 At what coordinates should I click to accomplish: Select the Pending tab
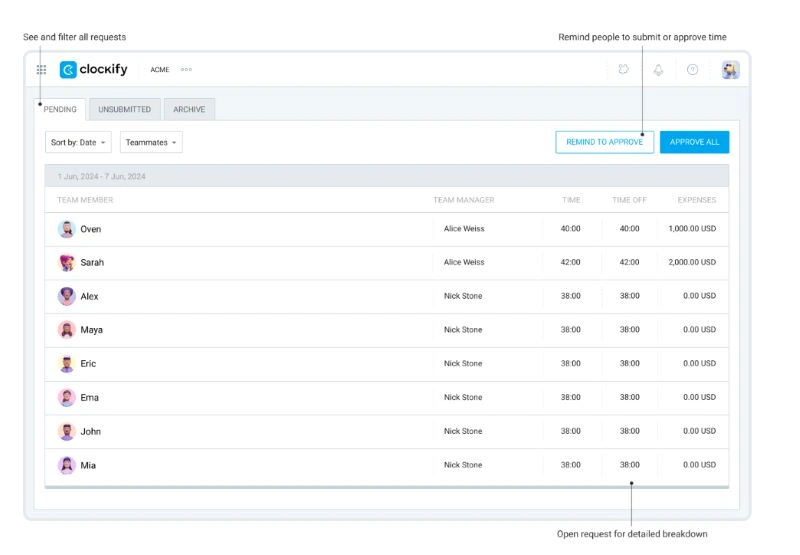click(61, 110)
